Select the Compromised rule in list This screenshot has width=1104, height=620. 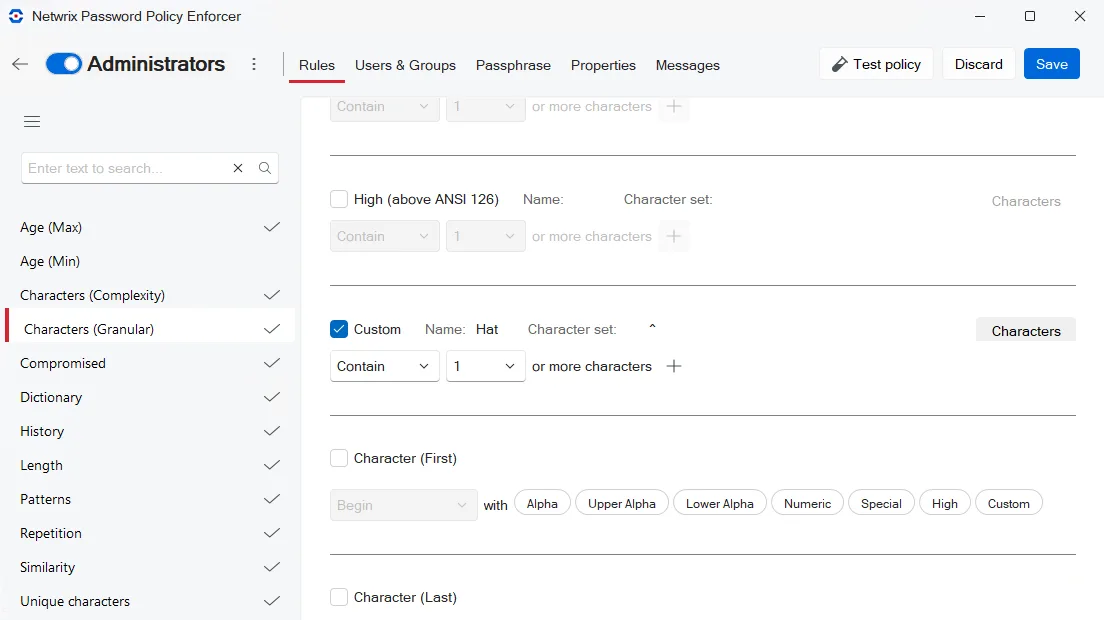coord(150,363)
